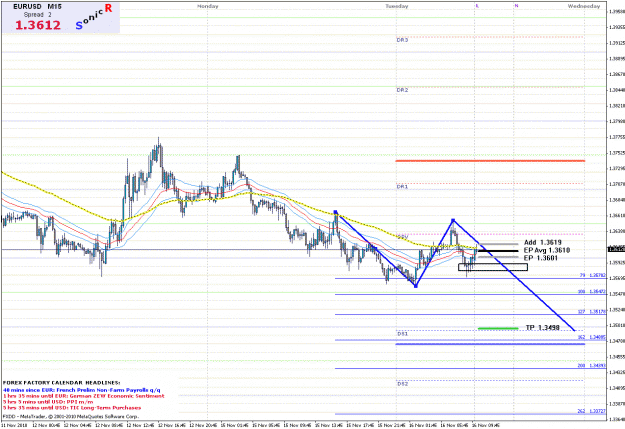This screenshot has width=625, height=429.
Task: Click the Fibonacci 262 level label
Action: [592, 411]
